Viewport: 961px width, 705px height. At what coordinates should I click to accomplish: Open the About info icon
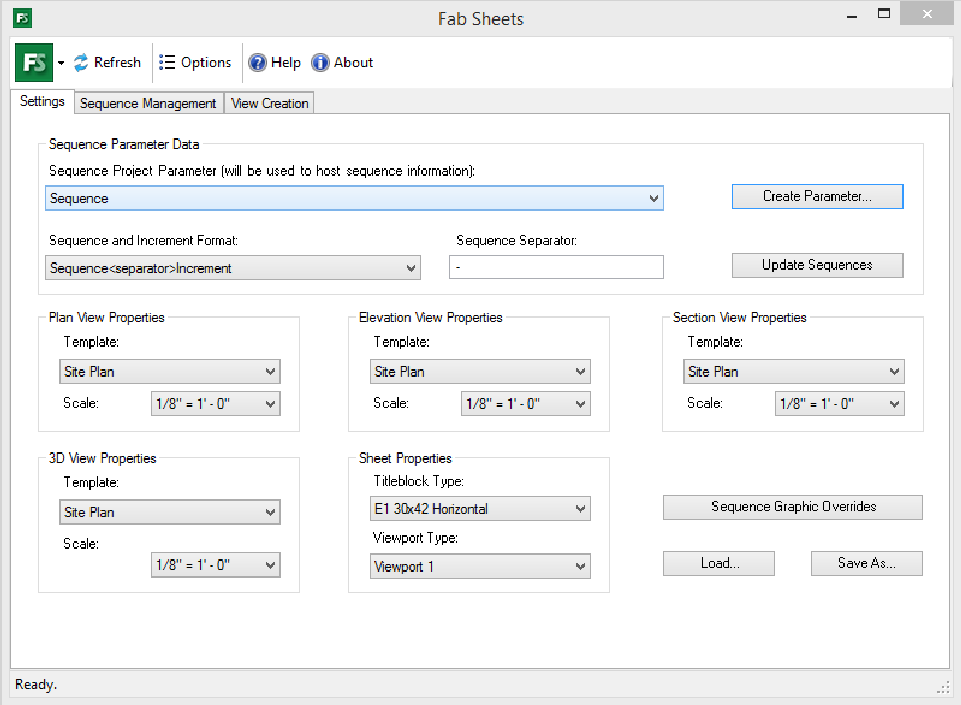tap(321, 63)
